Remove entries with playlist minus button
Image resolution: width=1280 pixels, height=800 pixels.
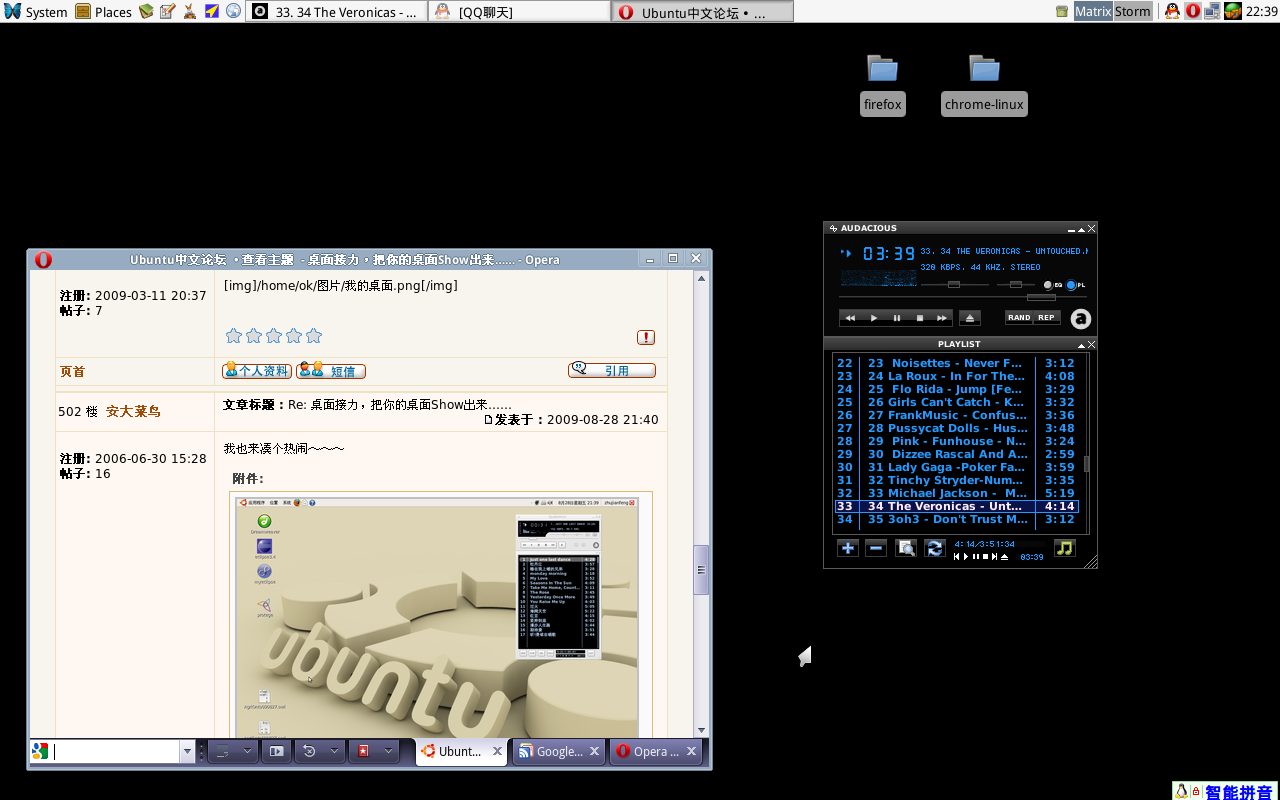876,548
